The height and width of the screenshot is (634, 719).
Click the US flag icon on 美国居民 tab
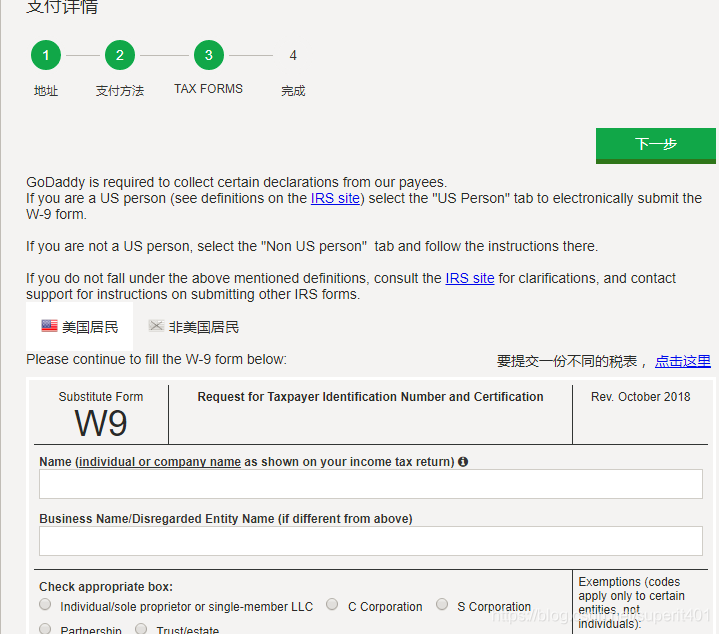[x=50, y=326]
